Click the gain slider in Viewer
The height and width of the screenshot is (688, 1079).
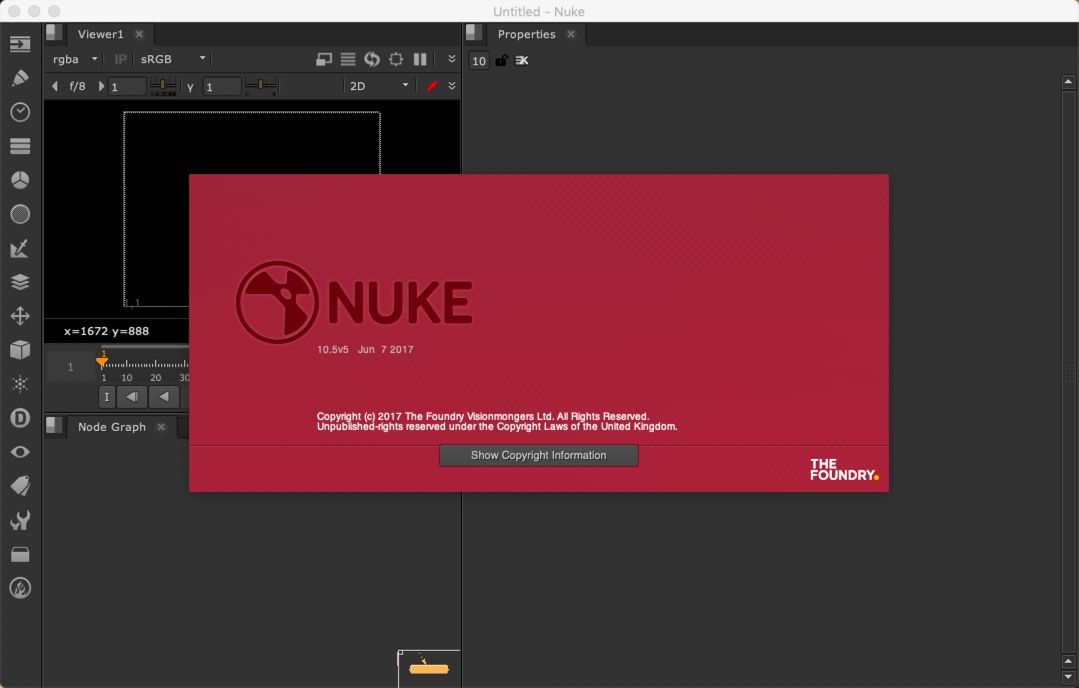click(x=163, y=87)
